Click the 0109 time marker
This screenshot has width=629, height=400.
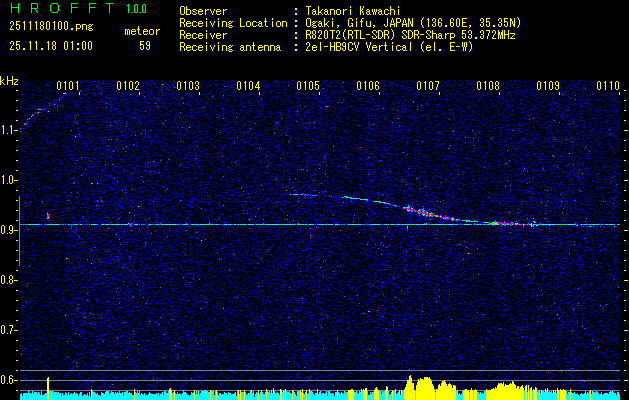(x=548, y=86)
